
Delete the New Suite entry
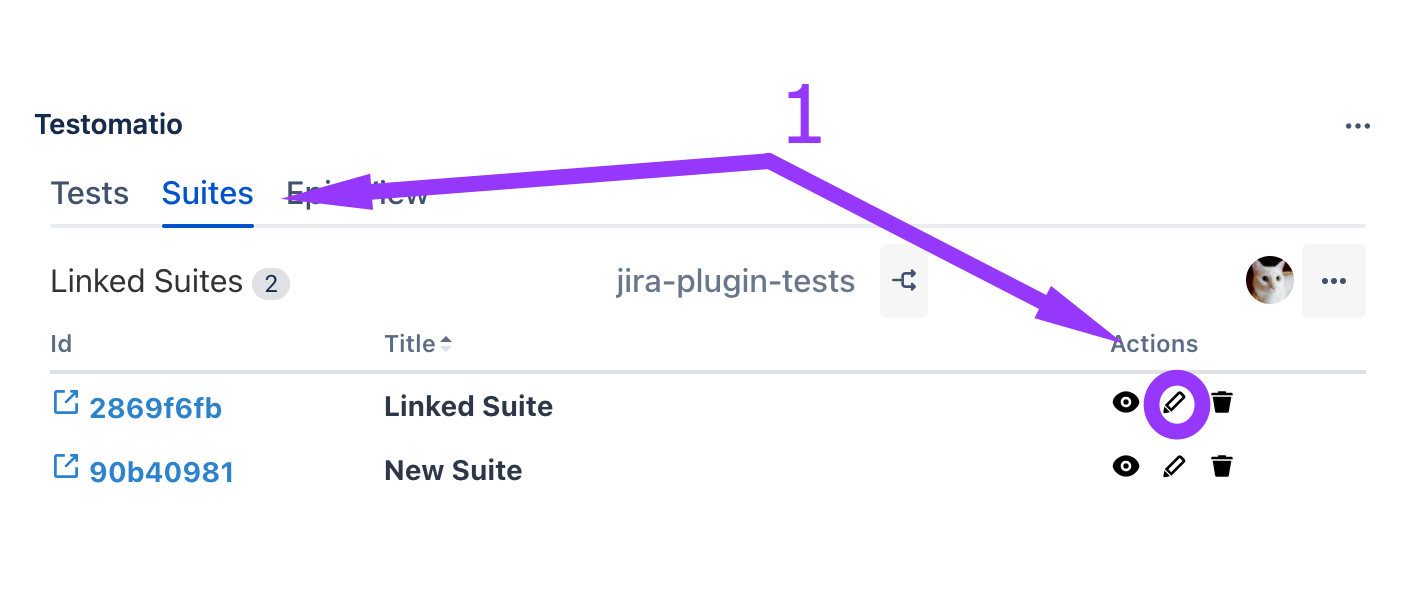tap(1222, 466)
